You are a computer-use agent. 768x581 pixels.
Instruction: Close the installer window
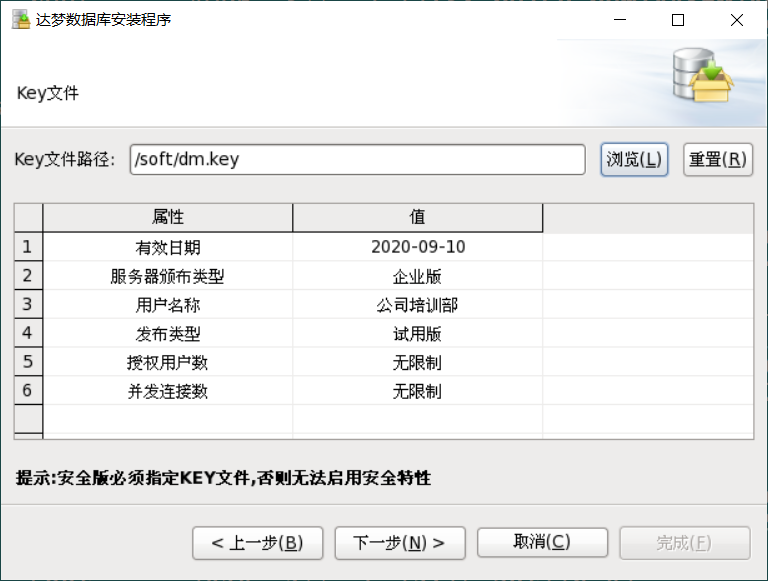[737, 20]
